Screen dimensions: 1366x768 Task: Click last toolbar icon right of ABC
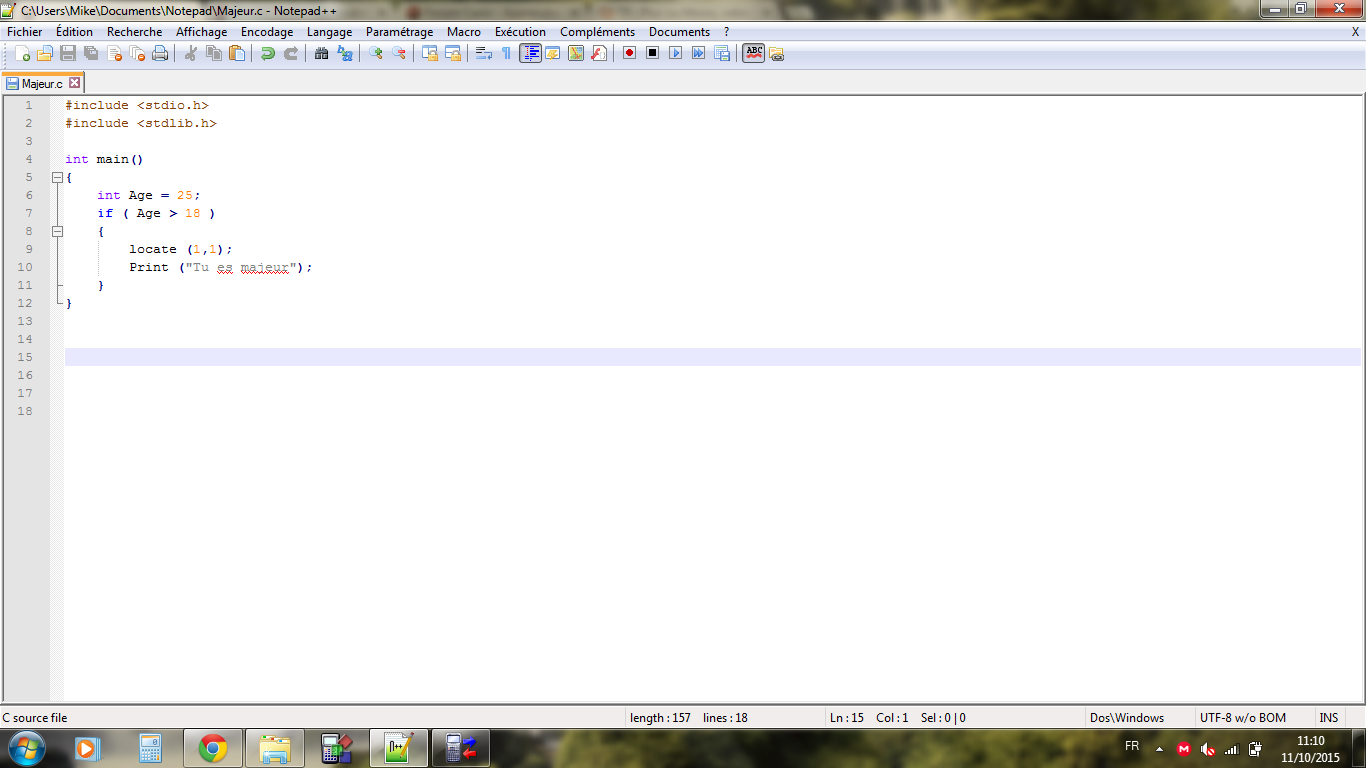coord(777,53)
